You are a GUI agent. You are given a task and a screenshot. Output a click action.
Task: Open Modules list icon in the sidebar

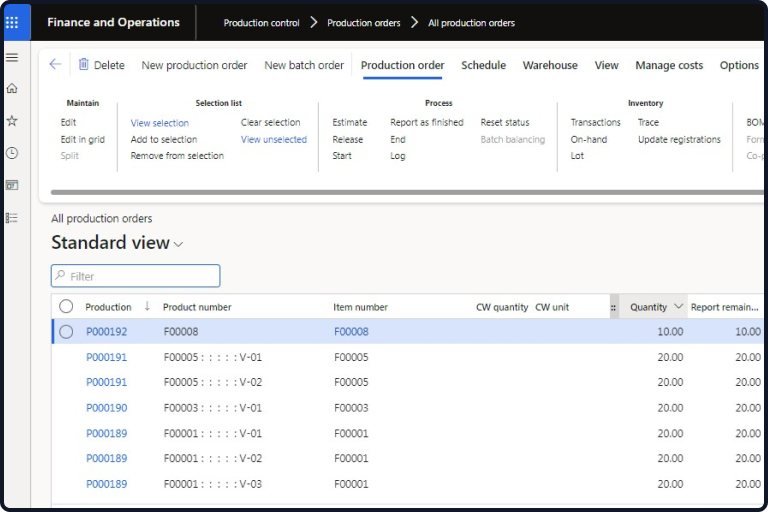(x=12, y=218)
